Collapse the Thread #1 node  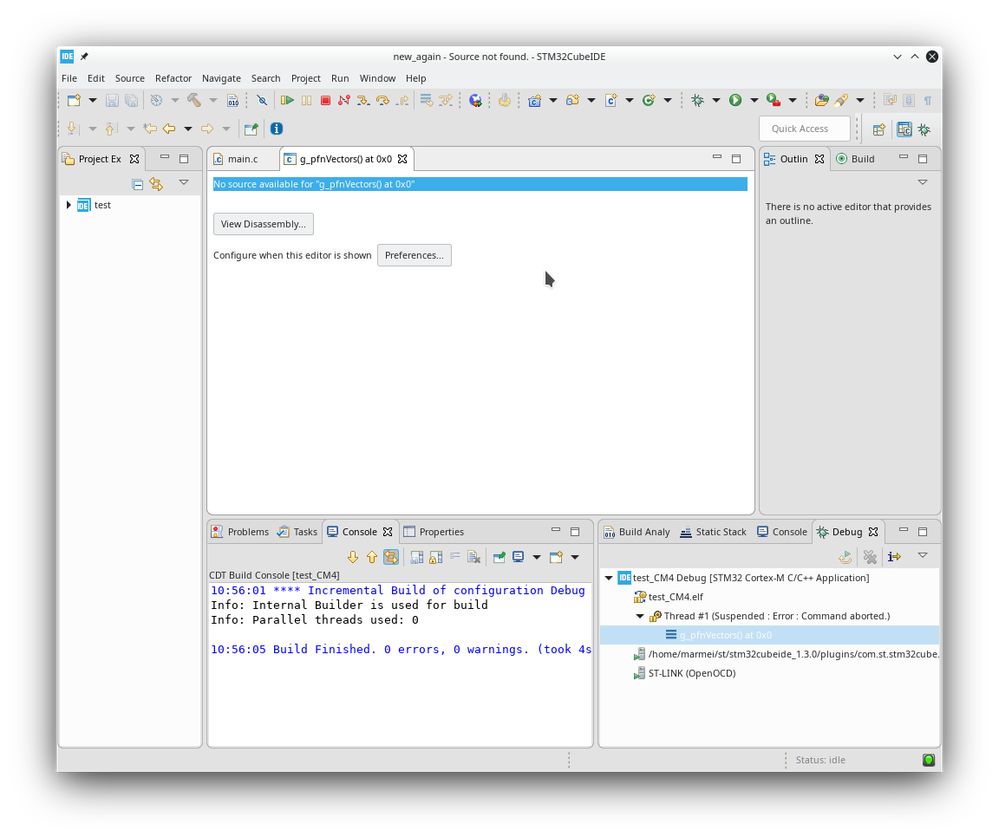(x=640, y=616)
